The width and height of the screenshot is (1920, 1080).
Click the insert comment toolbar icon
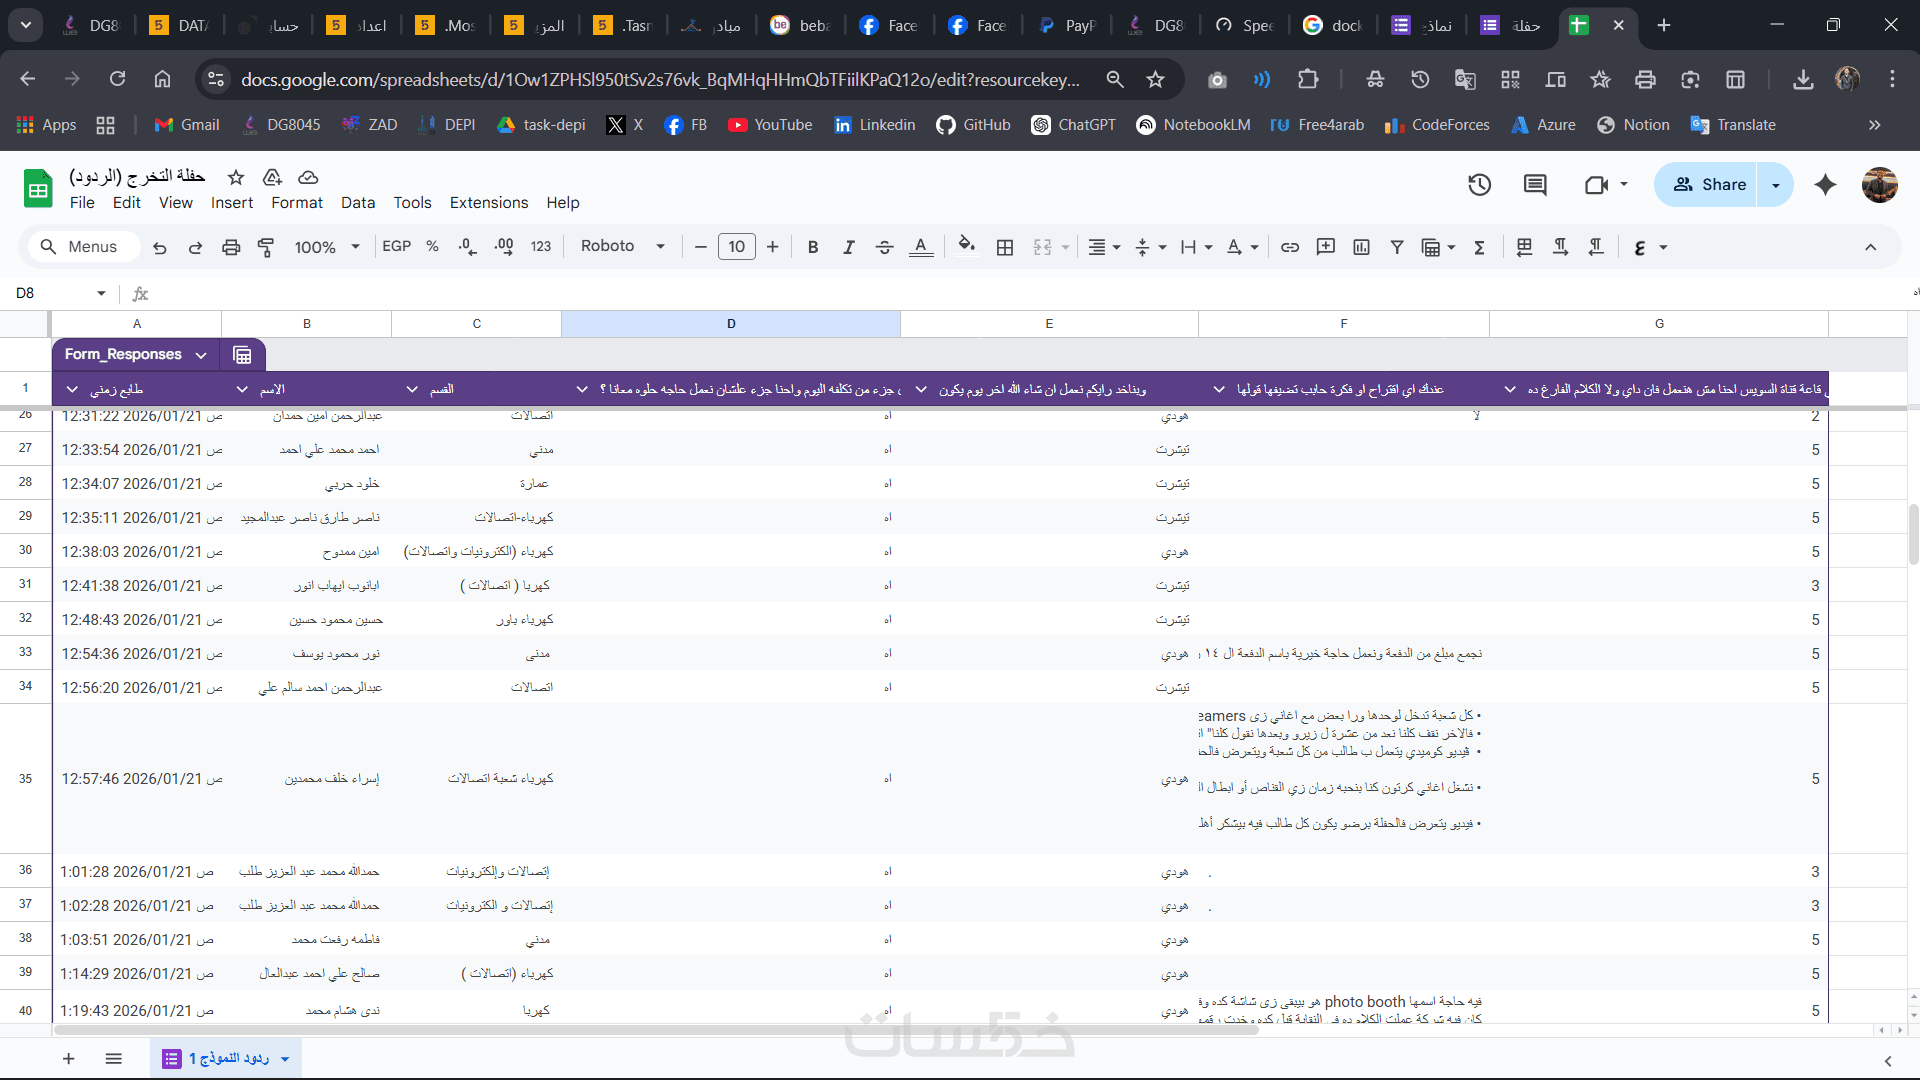(1326, 247)
